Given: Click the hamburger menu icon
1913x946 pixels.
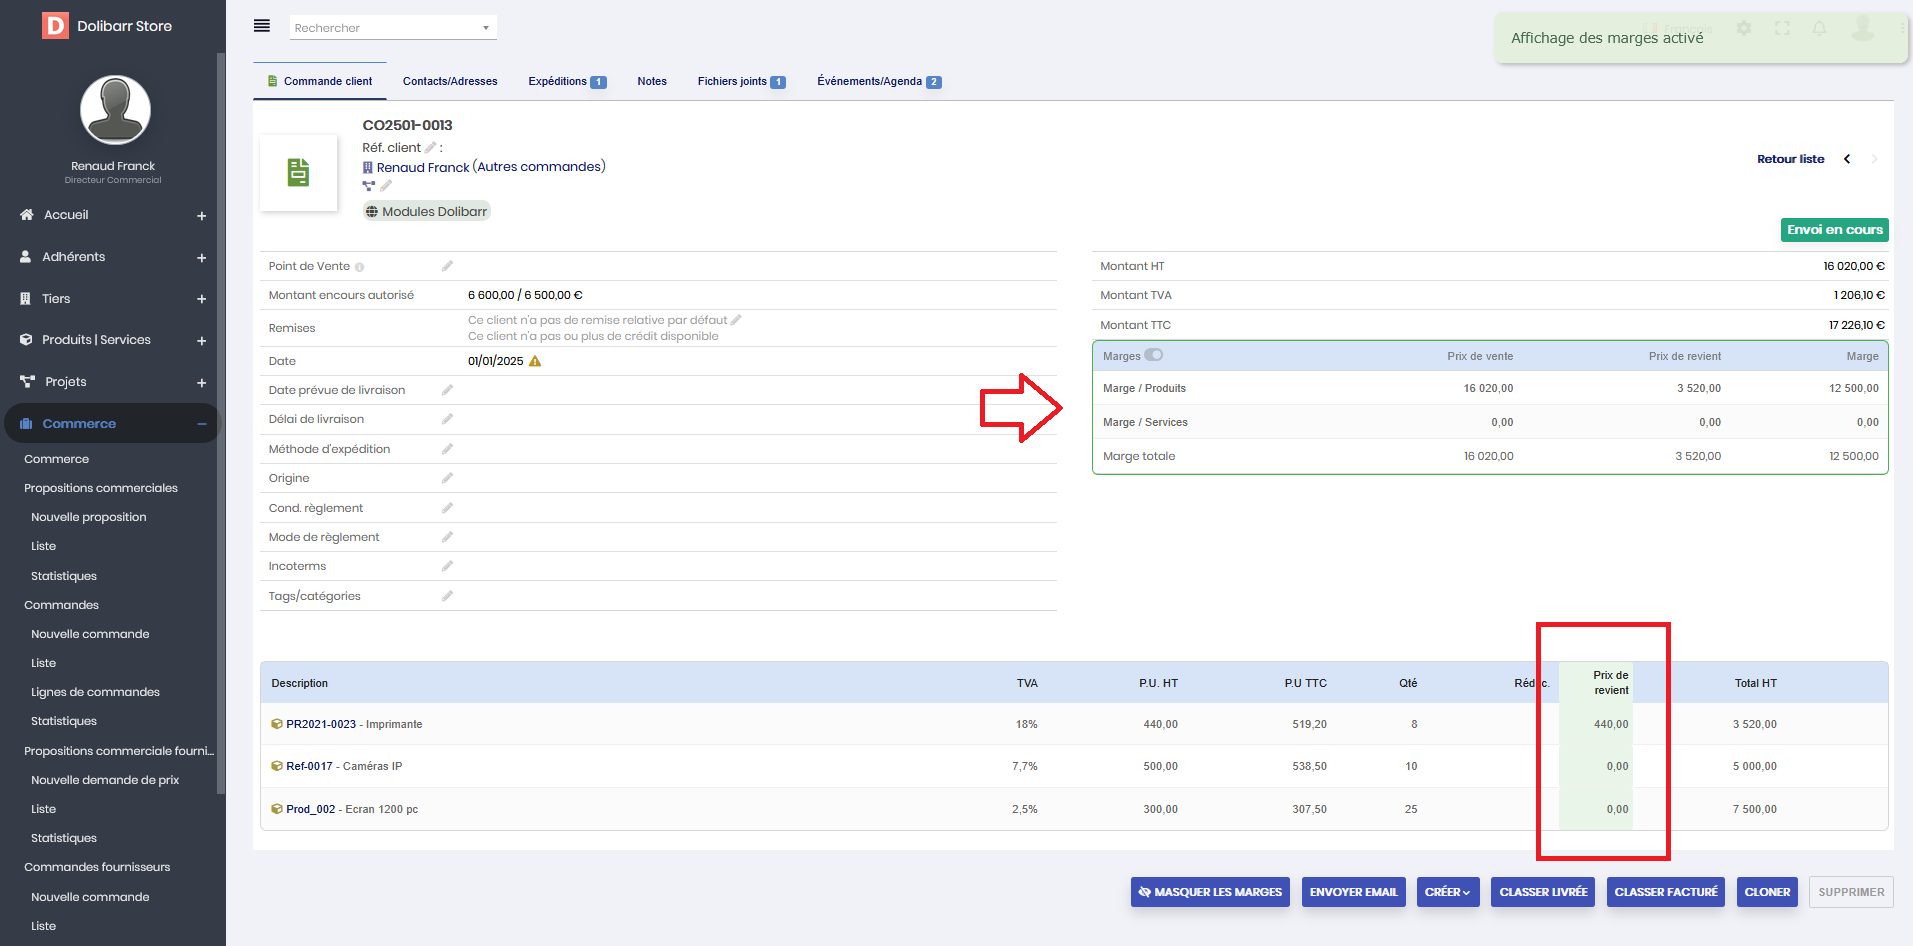Looking at the screenshot, I should pyautogui.click(x=262, y=26).
